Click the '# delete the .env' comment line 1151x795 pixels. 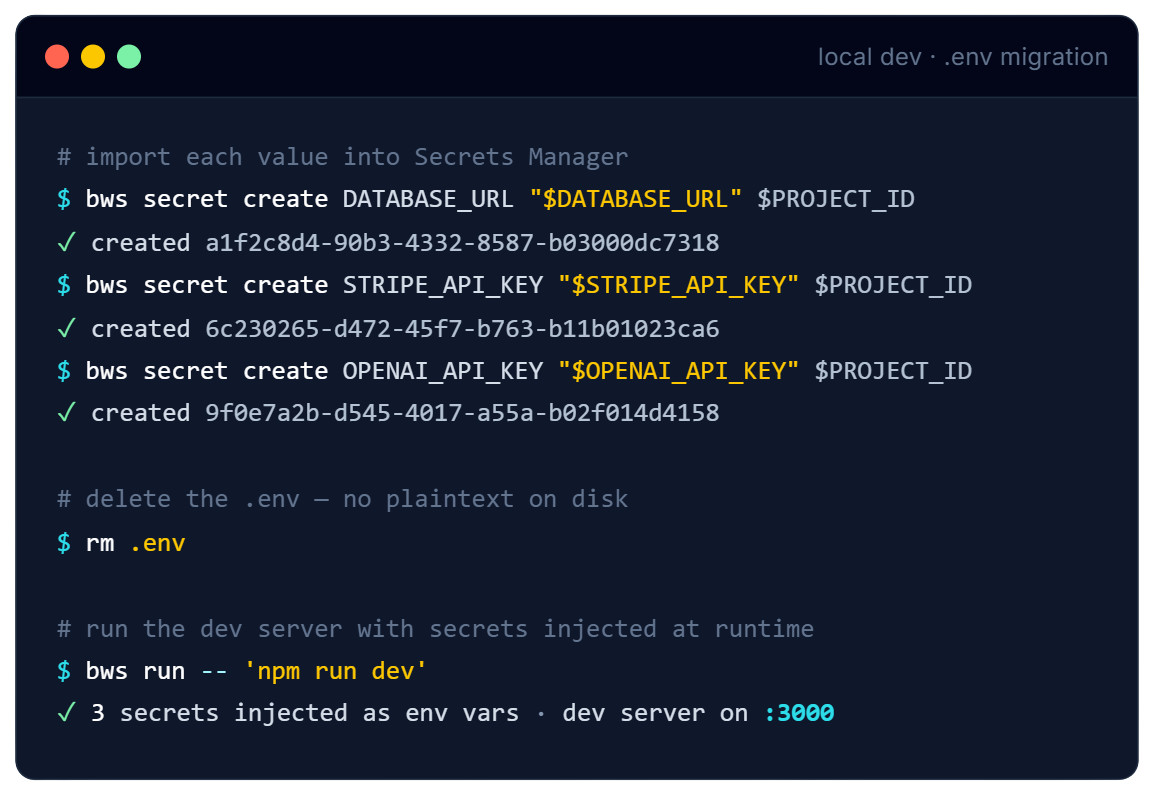coord(343,499)
